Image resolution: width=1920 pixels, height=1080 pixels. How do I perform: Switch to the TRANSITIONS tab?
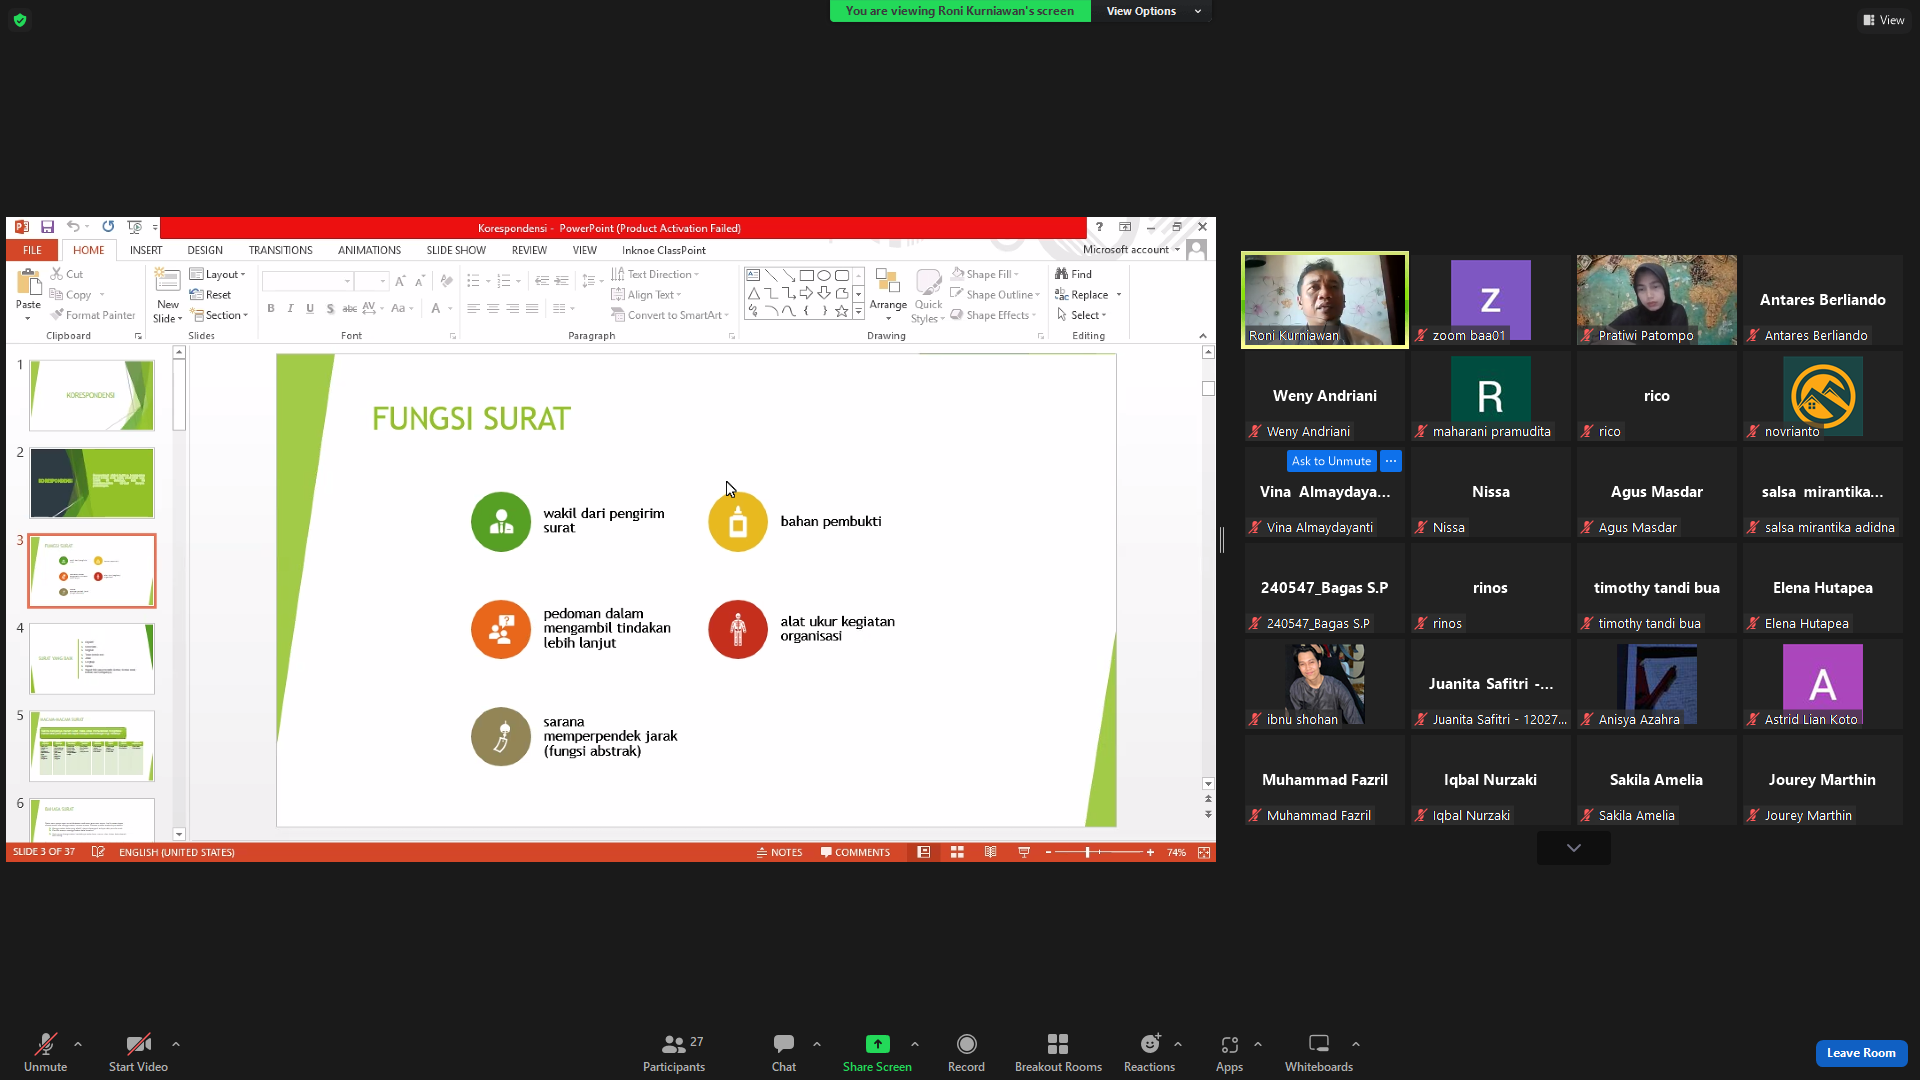281,250
